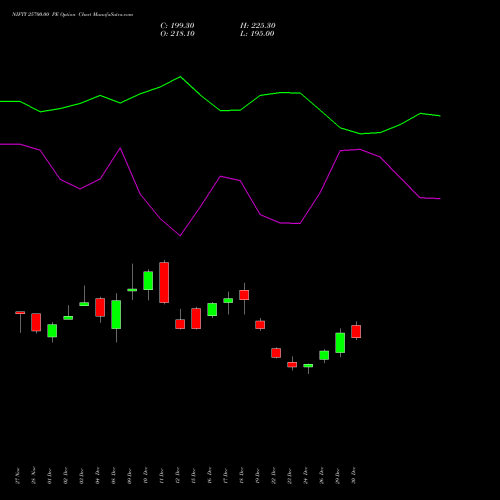500x500 pixels.
Task: Click the green candle for 16 Dec
Action: point(212,309)
